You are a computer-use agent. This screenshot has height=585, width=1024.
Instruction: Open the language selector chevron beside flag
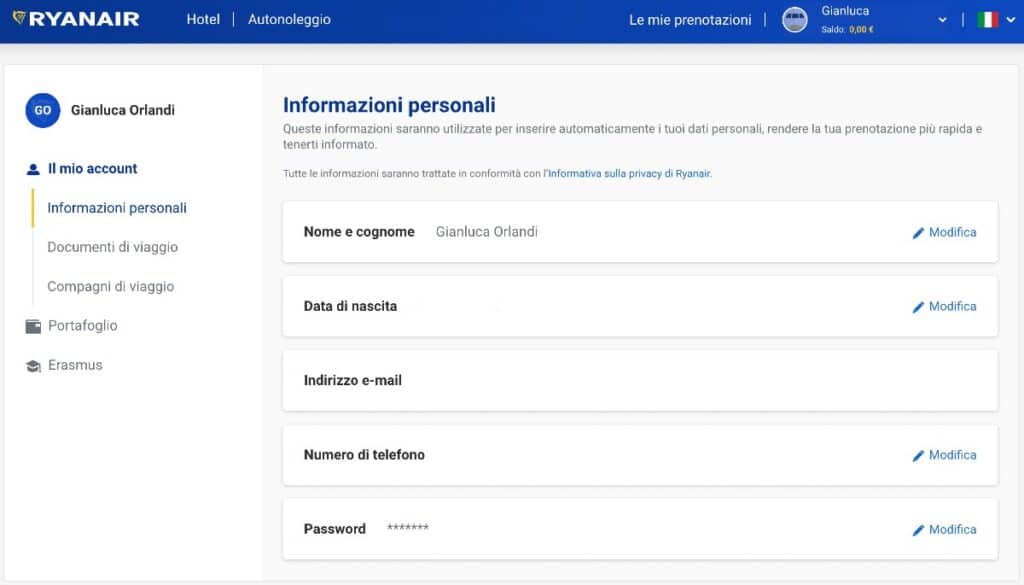click(1010, 20)
